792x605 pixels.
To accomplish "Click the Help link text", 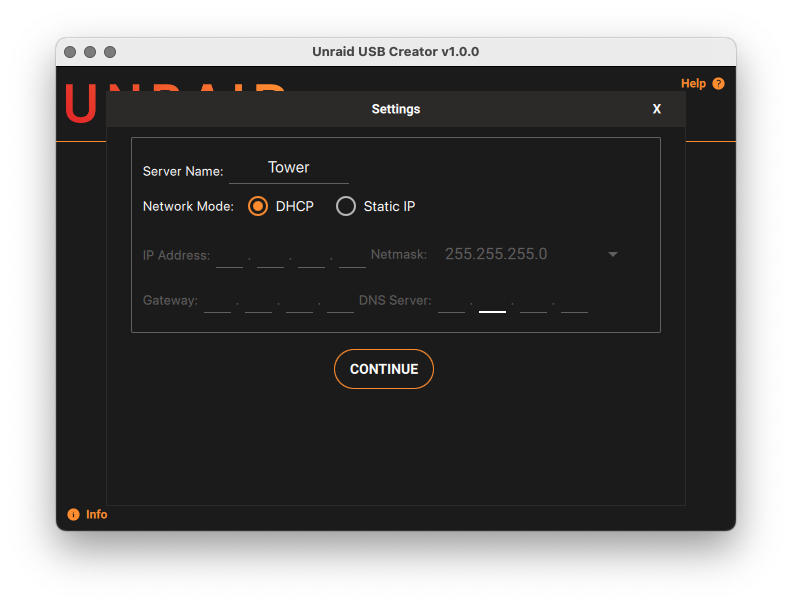I will [x=693, y=83].
